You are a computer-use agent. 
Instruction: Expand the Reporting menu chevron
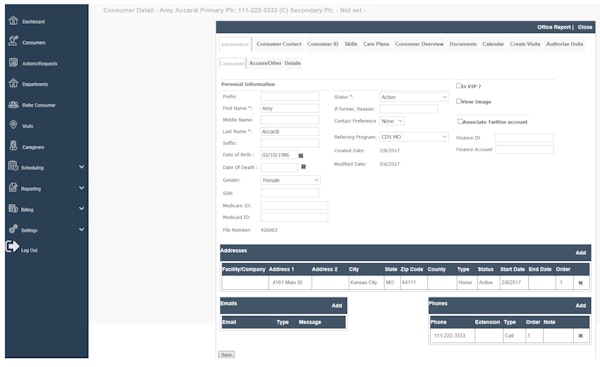pos(82,188)
